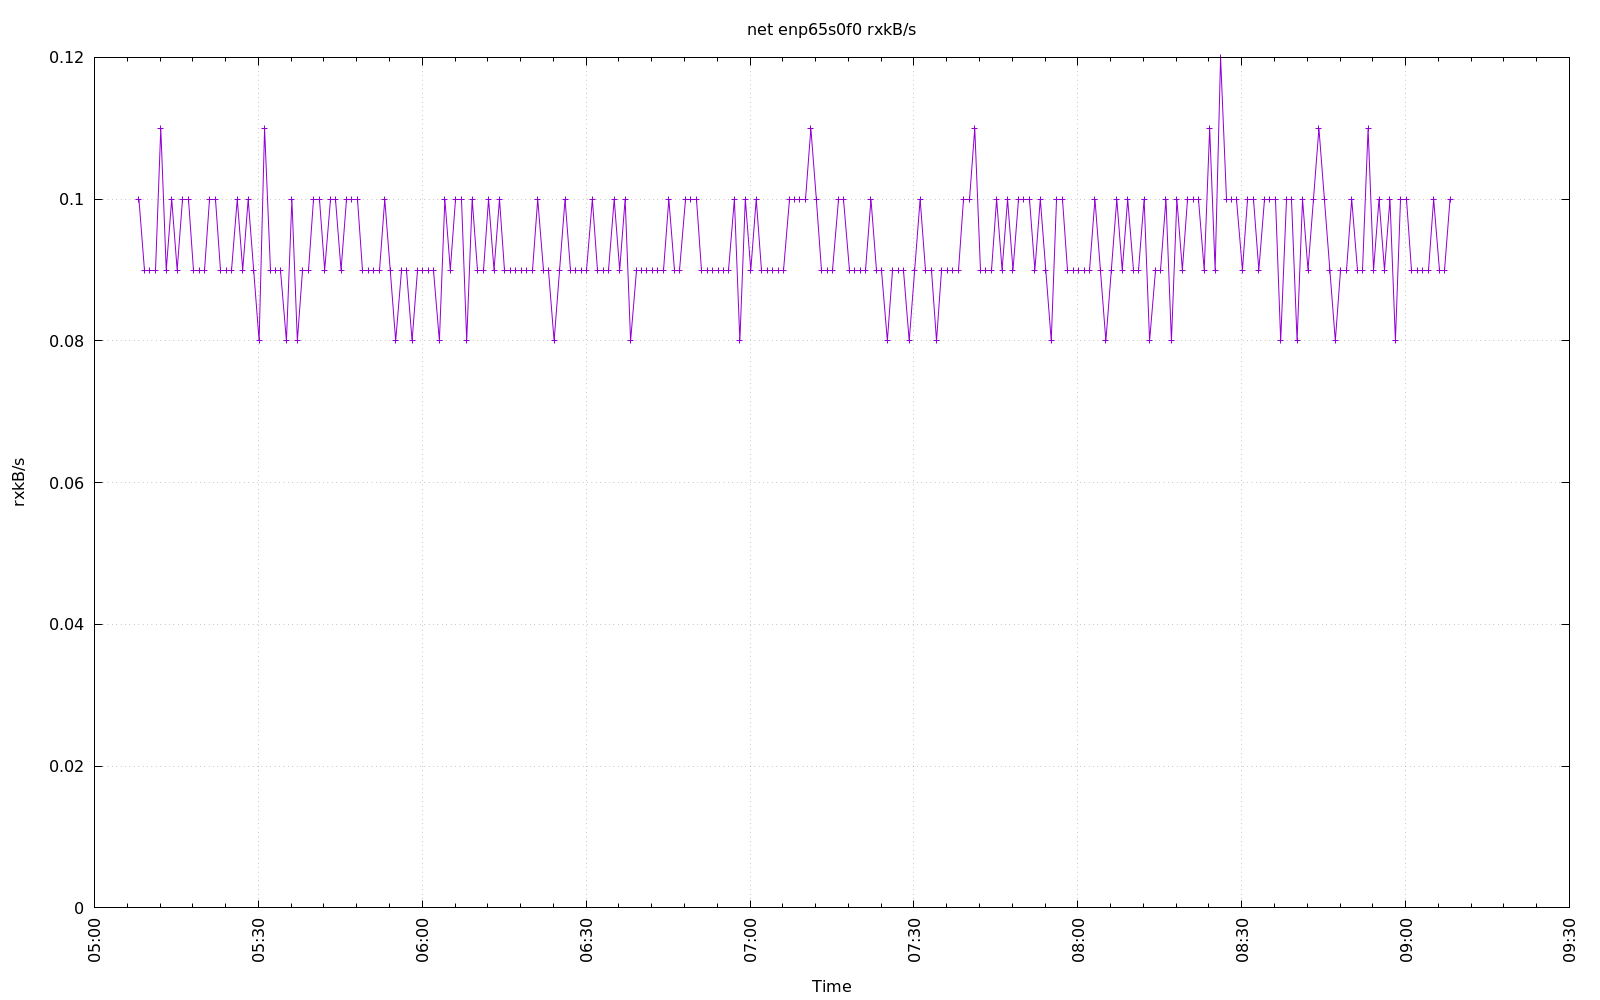
Task: Click the highest data peak reaching 0.12
Action: [x=1220, y=59]
